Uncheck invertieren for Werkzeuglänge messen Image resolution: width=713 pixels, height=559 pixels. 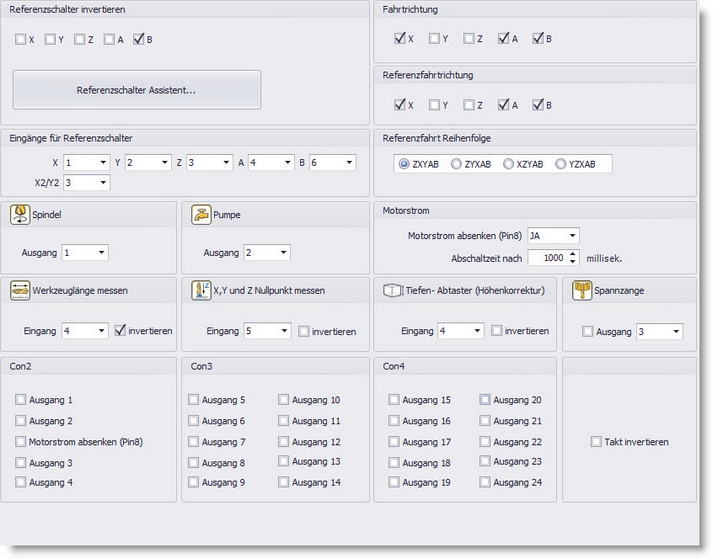point(121,331)
